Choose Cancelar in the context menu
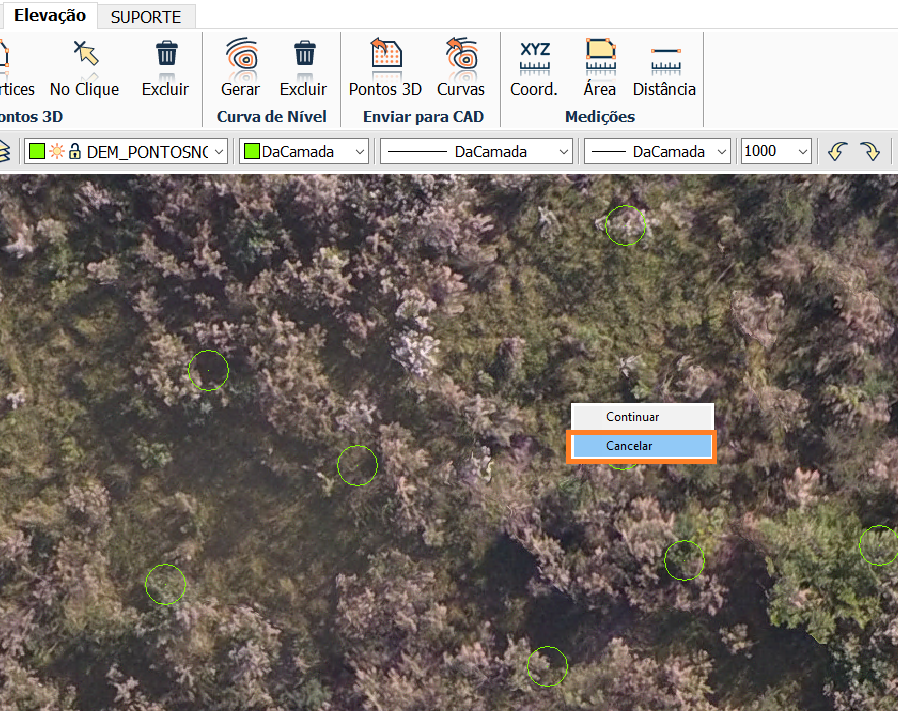 [x=641, y=446]
